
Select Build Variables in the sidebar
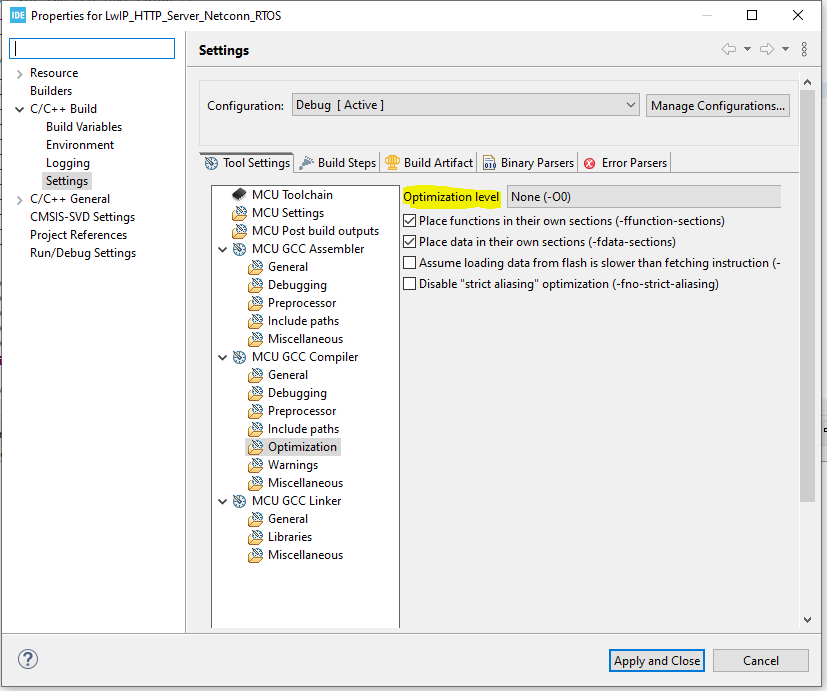pos(84,127)
